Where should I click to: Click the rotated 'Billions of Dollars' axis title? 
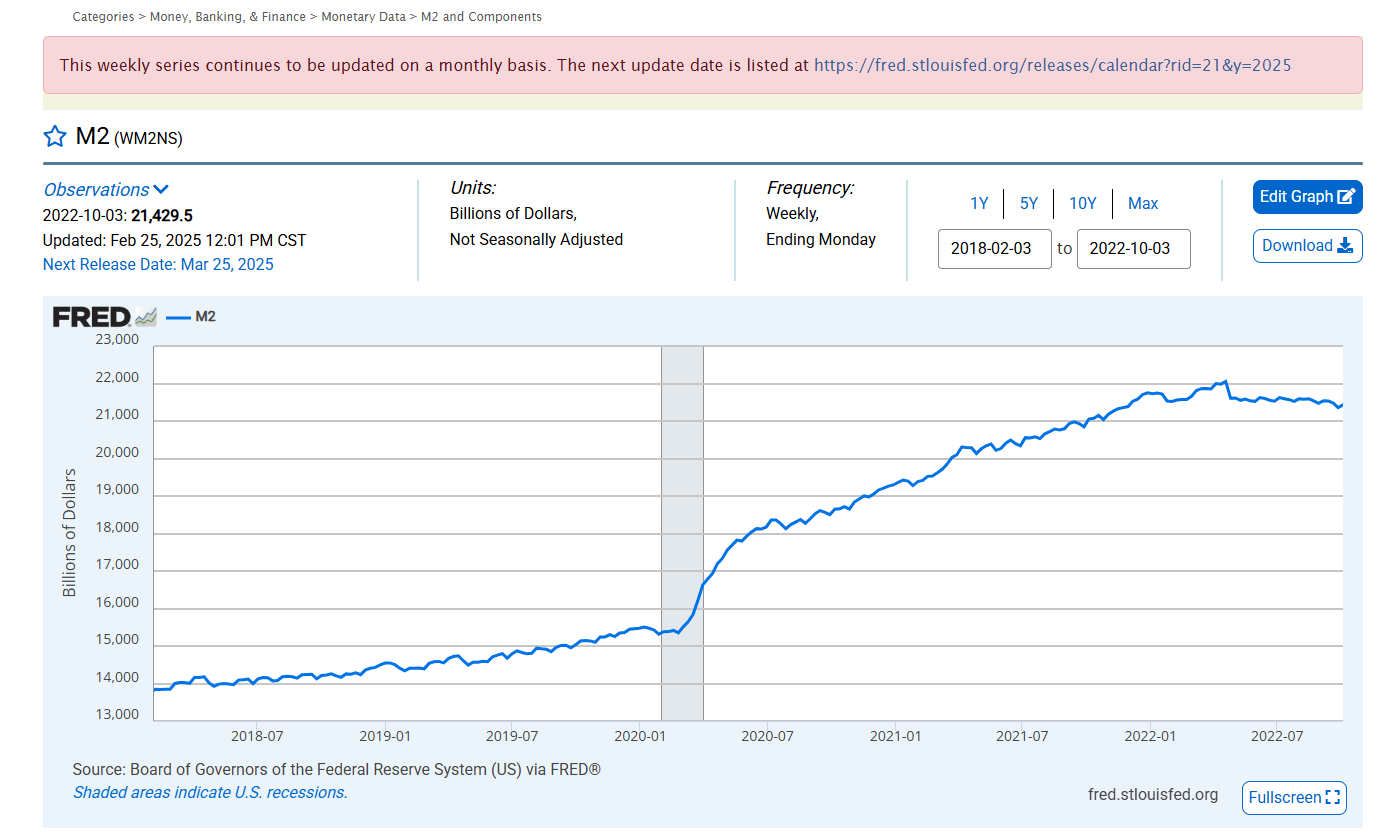point(70,533)
